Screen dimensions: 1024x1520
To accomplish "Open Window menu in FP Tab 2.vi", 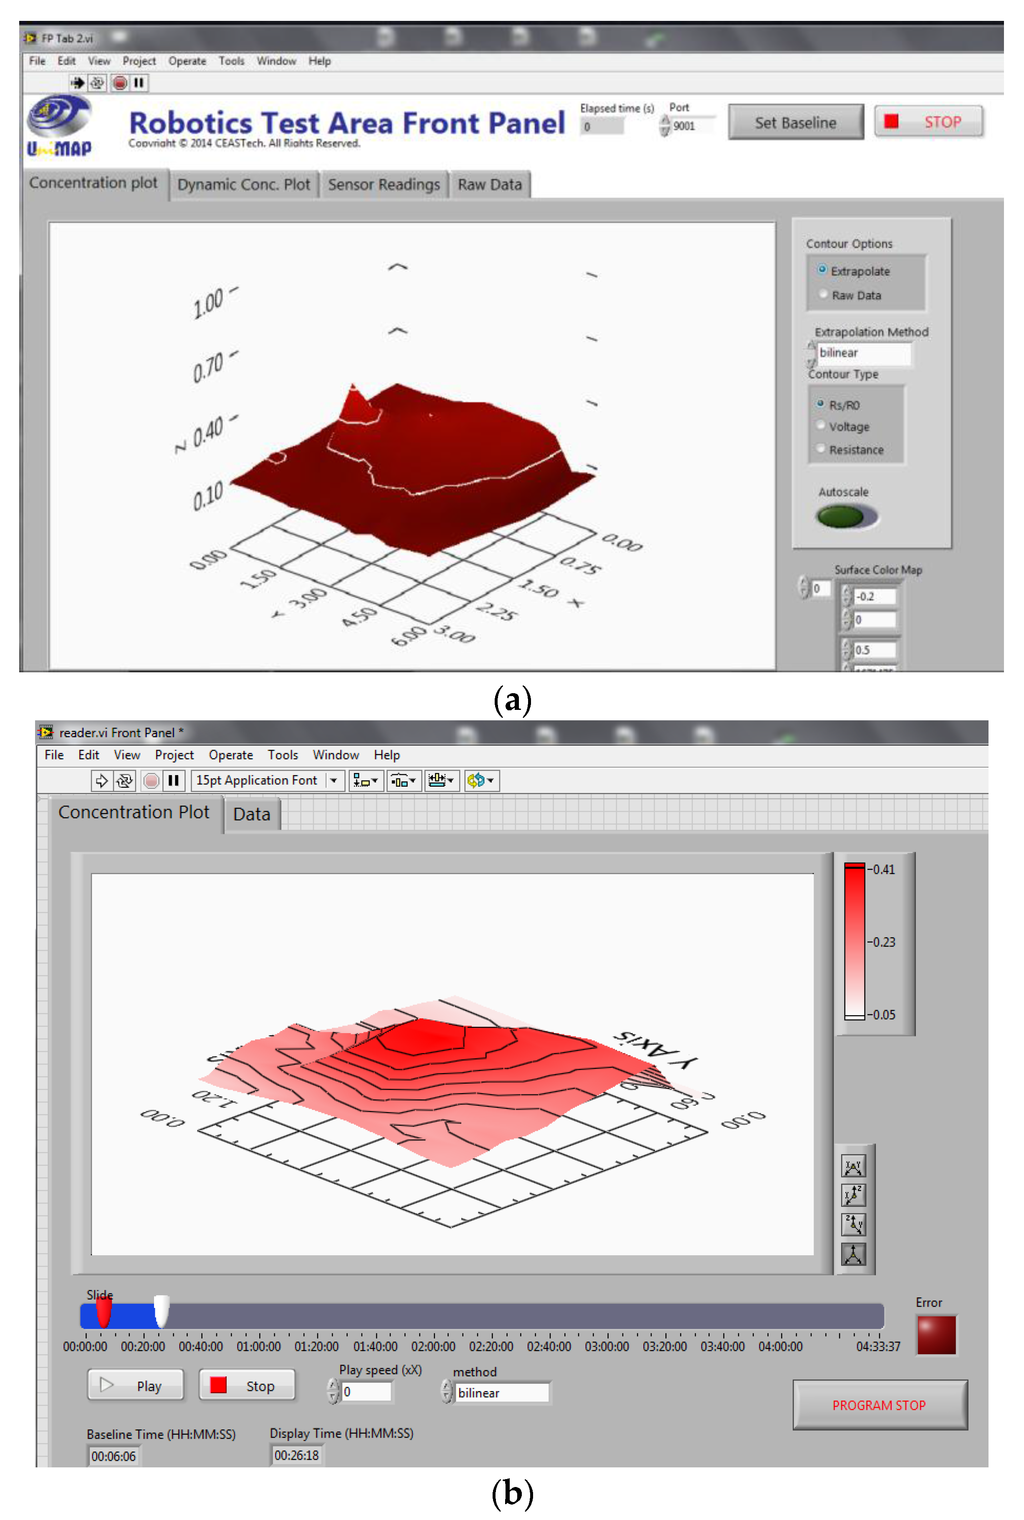I will 276,61.
